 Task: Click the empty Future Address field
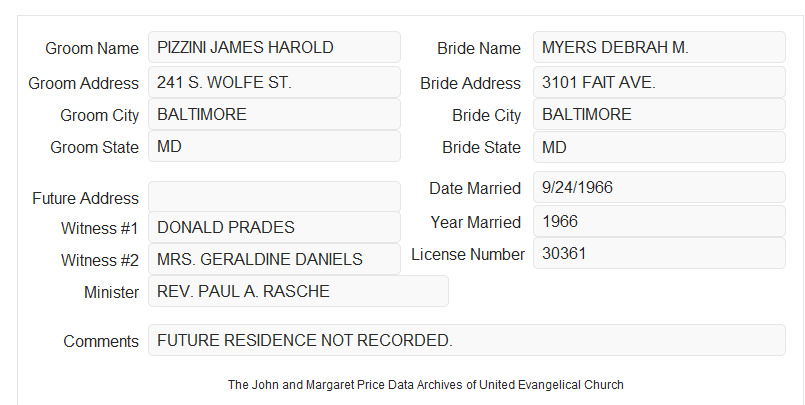(274, 197)
